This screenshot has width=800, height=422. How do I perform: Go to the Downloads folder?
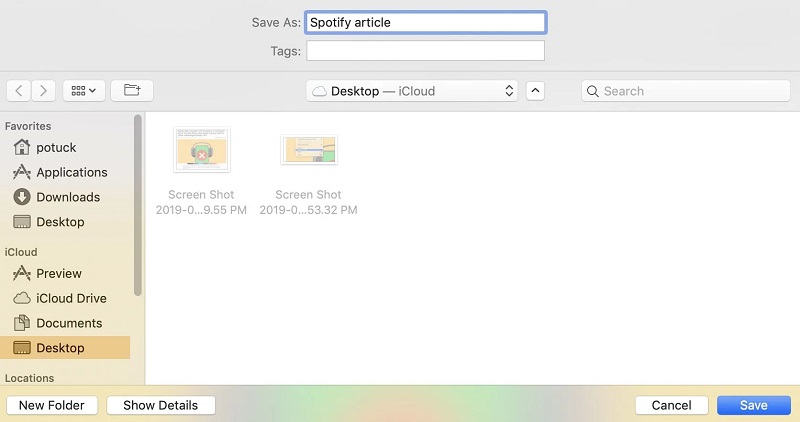(65, 197)
